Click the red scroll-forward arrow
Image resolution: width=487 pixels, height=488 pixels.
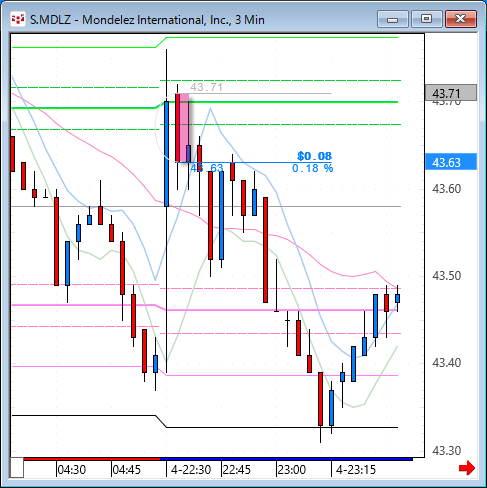[467, 468]
